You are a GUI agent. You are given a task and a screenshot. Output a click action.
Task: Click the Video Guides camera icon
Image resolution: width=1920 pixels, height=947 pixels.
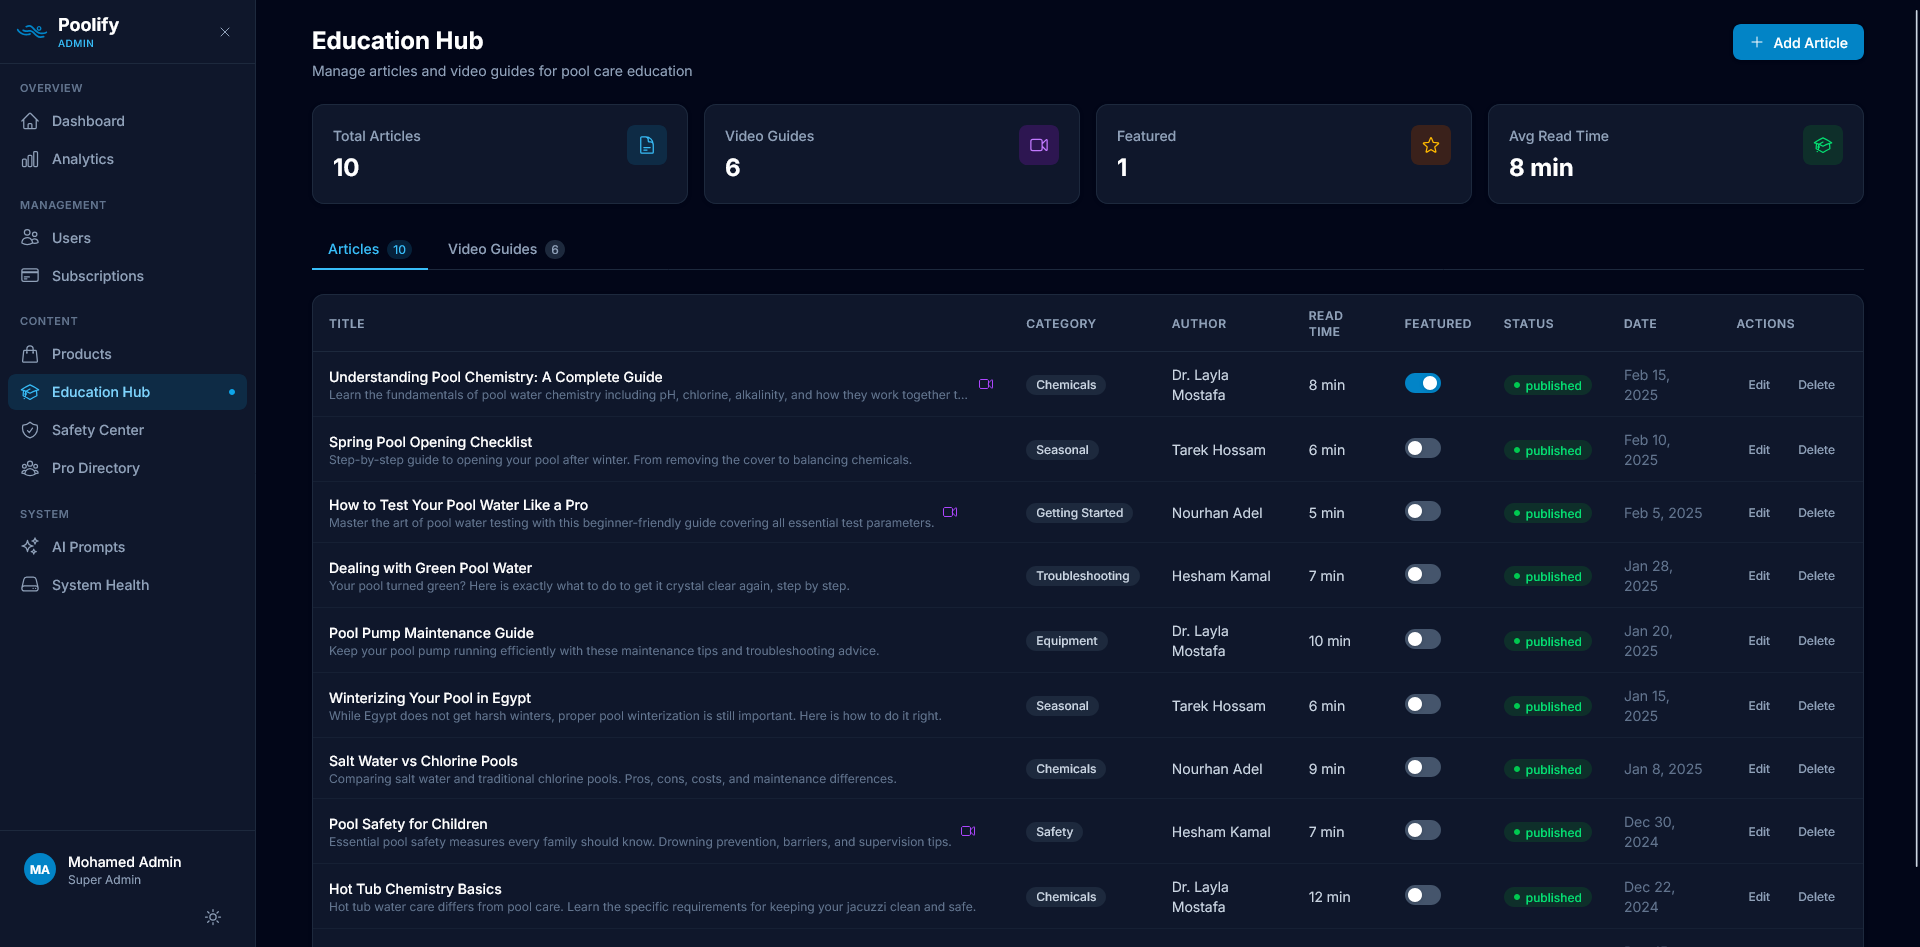1039,145
